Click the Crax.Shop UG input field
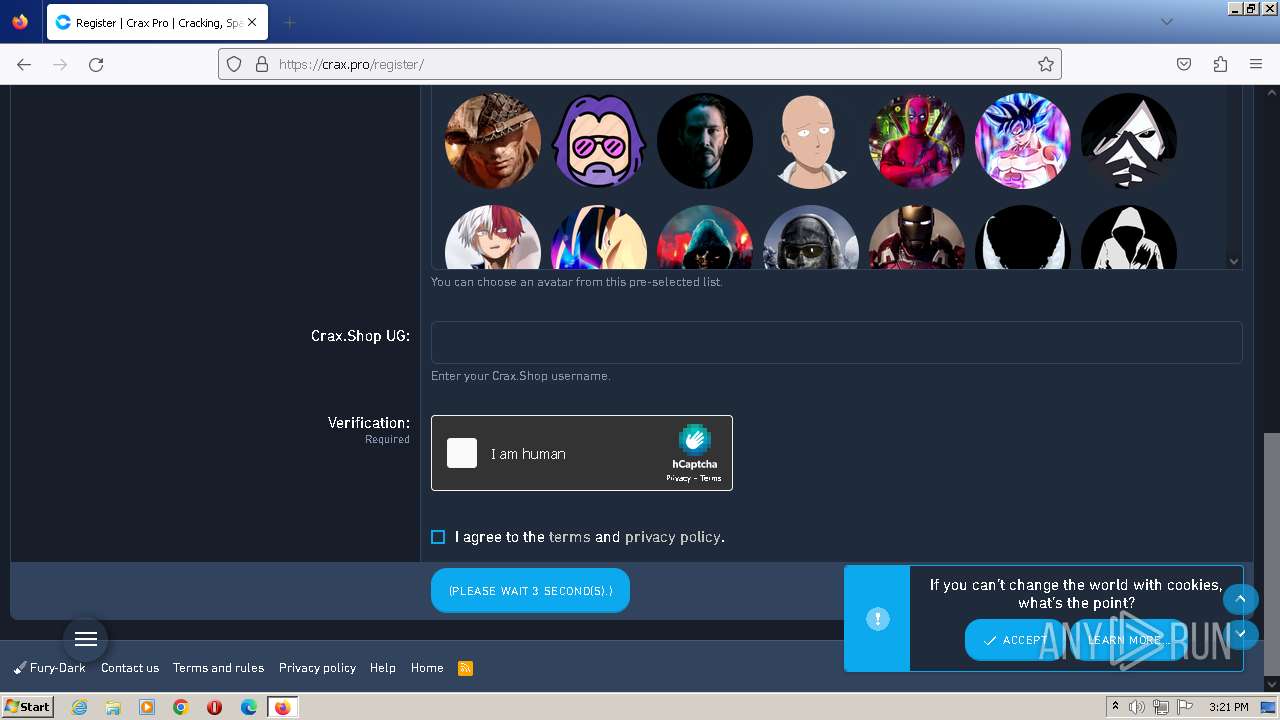1280x720 pixels. pos(836,342)
